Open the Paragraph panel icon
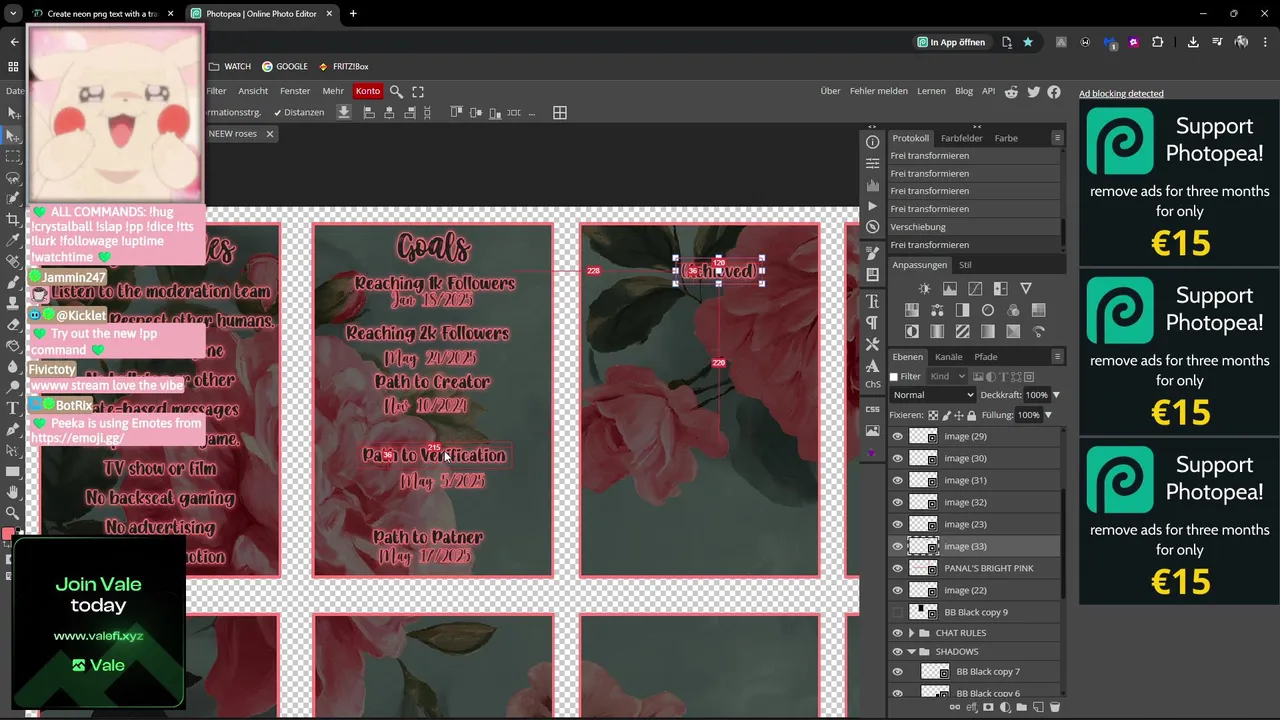 872,323
